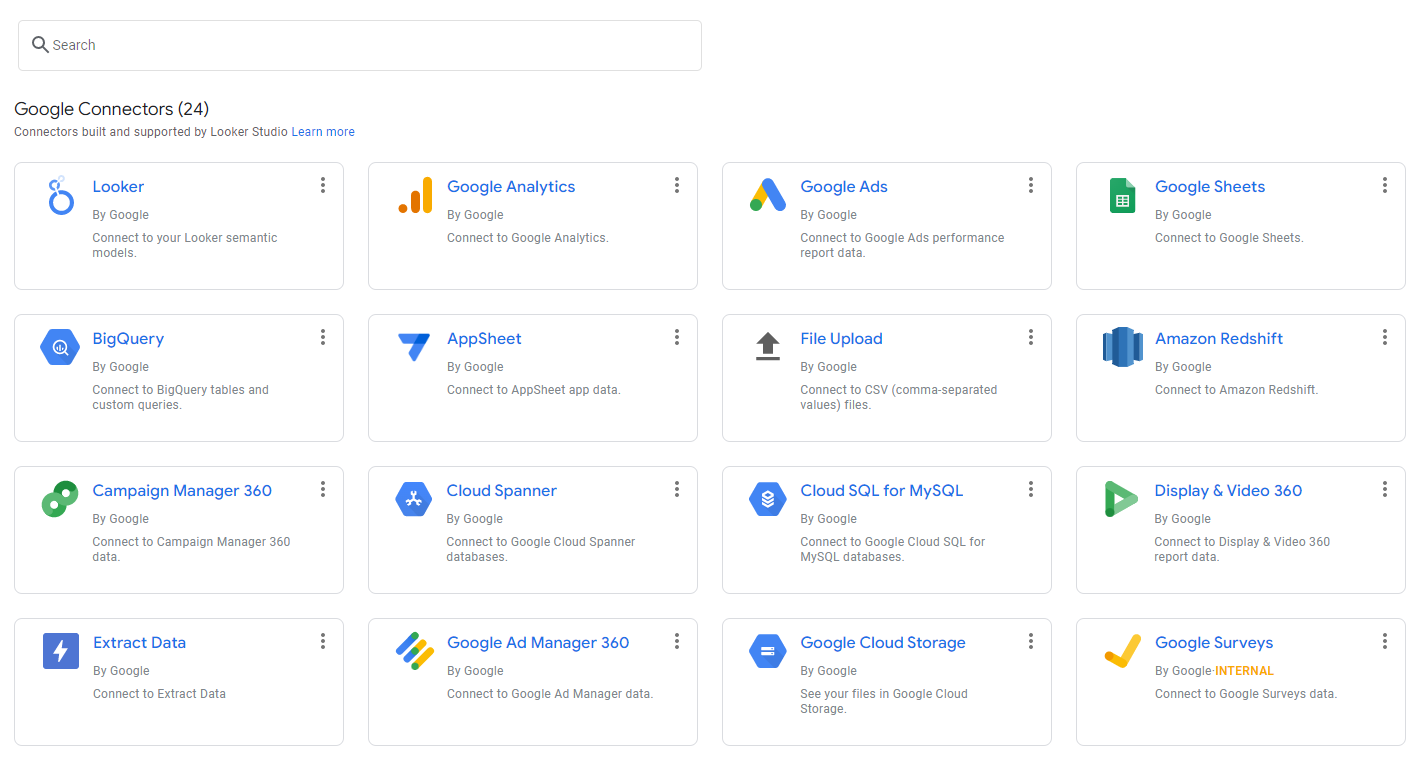This screenshot has width=1419, height=758.
Task: Click "Connect to Google Ads performance report data." text
Action: [902, 245]
